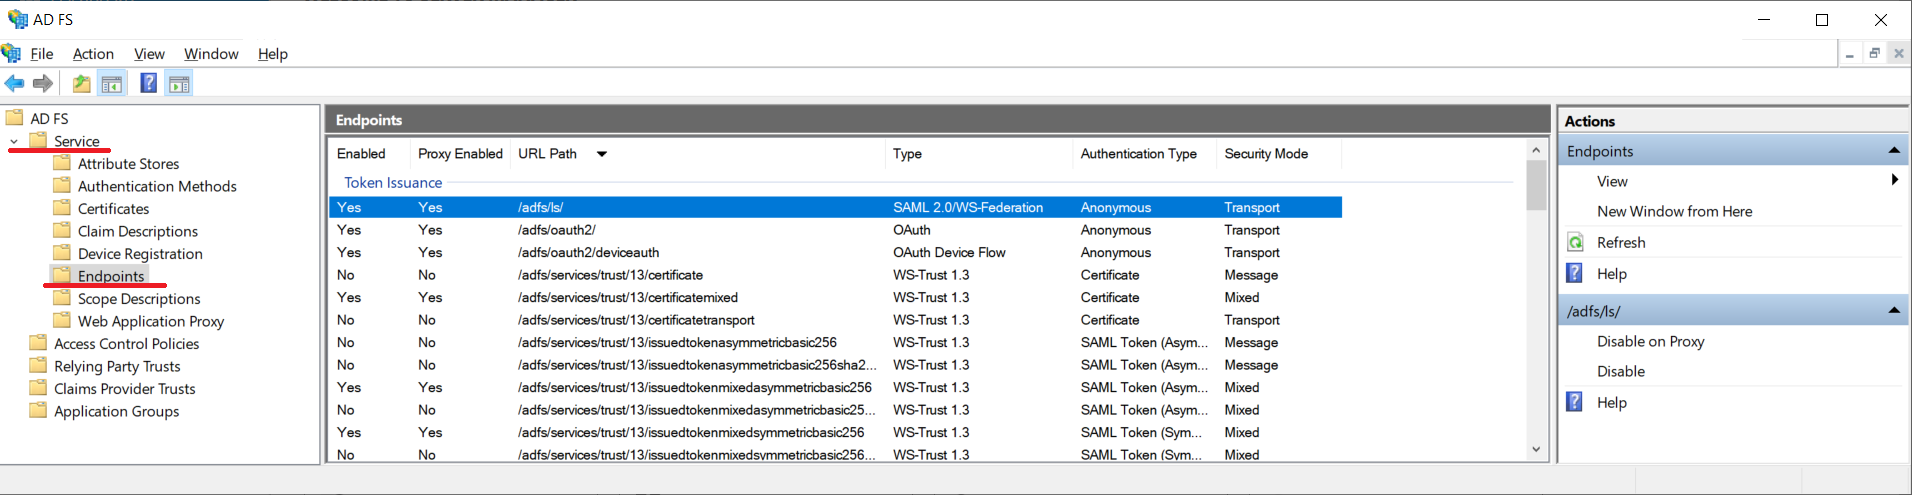Click the Relying Party Trusts folder icon

point(38,366)
